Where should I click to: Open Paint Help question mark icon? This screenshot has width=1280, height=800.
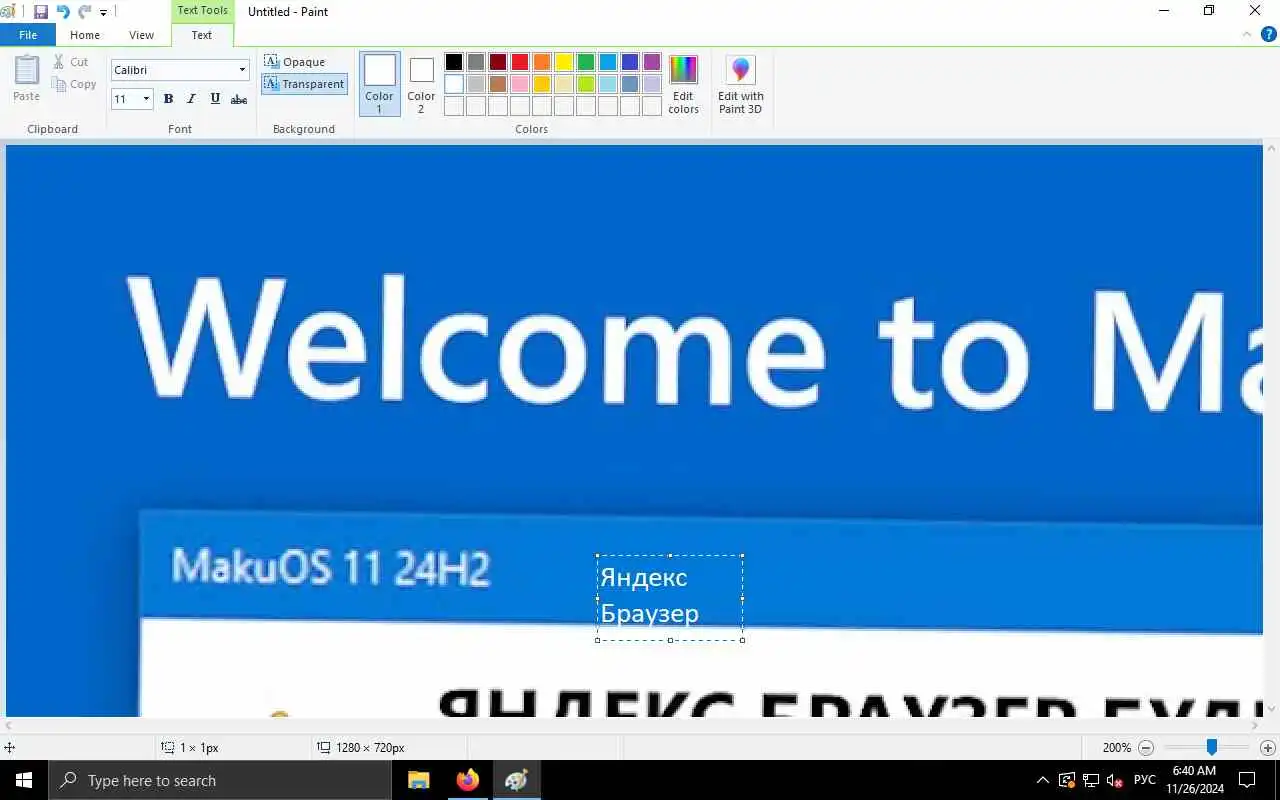[x=1269, y=34]
